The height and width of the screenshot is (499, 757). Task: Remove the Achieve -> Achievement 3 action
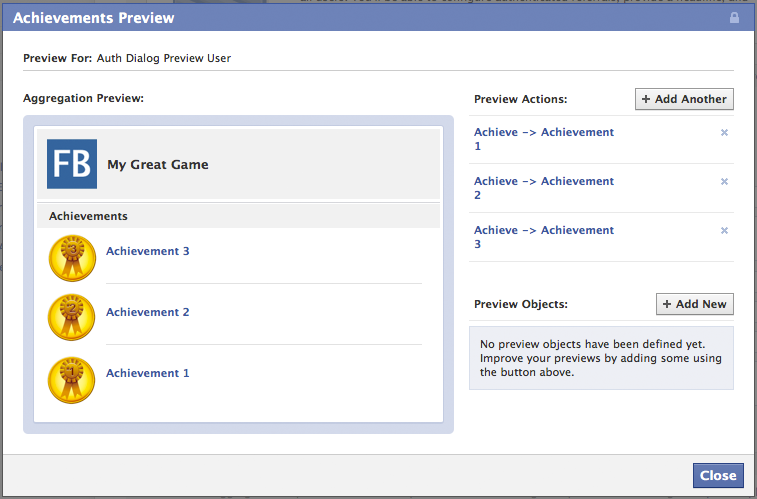(724, 230)
